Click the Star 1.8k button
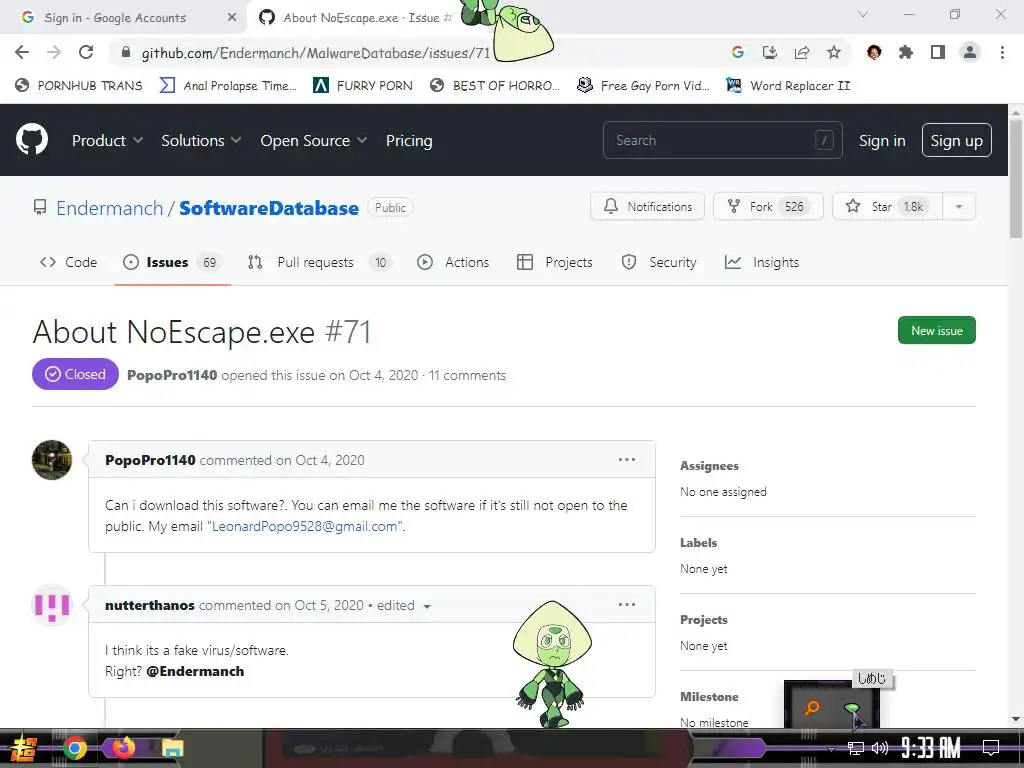The height and width of the screenshot is (768, 1024). (888, 206)
